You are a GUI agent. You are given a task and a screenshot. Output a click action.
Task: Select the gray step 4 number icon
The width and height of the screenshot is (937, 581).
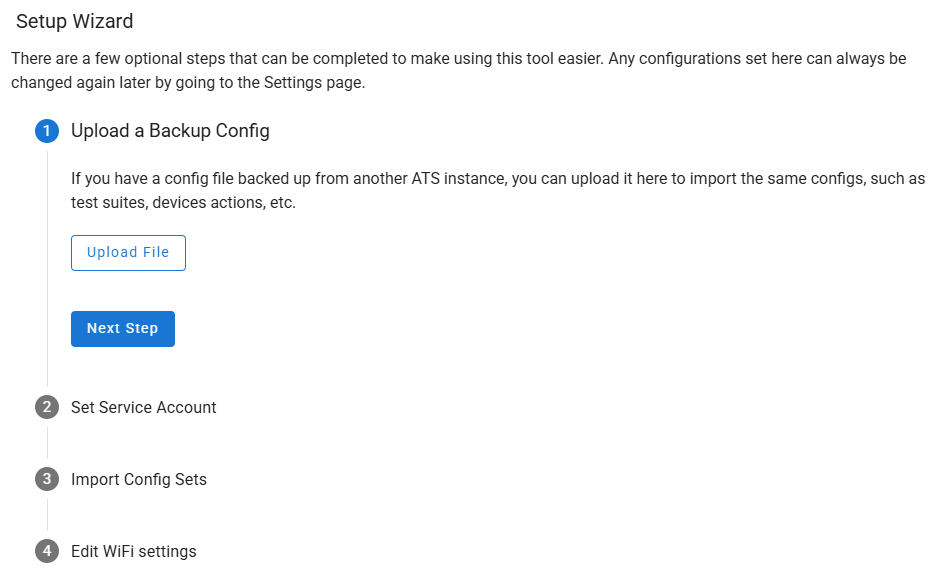pos(47,551)
